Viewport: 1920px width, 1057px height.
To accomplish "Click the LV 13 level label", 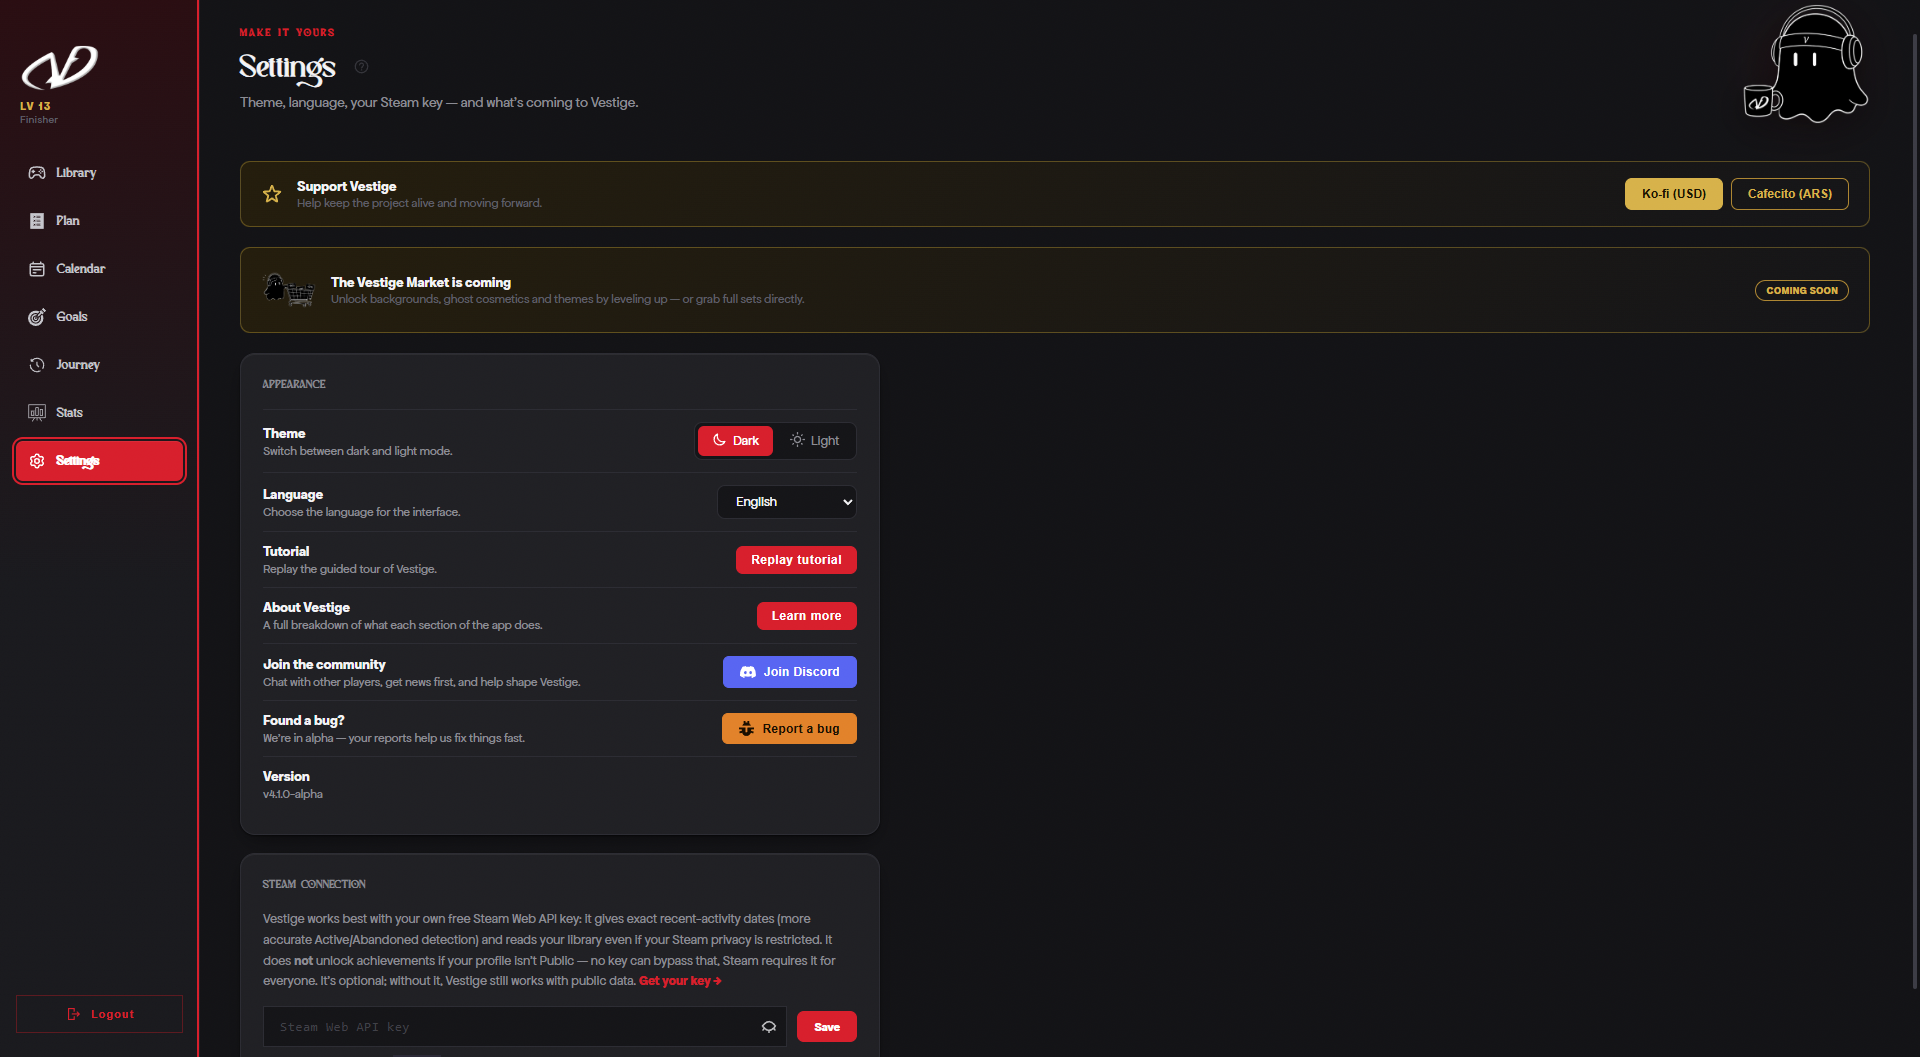I will (x=35, y=106).
